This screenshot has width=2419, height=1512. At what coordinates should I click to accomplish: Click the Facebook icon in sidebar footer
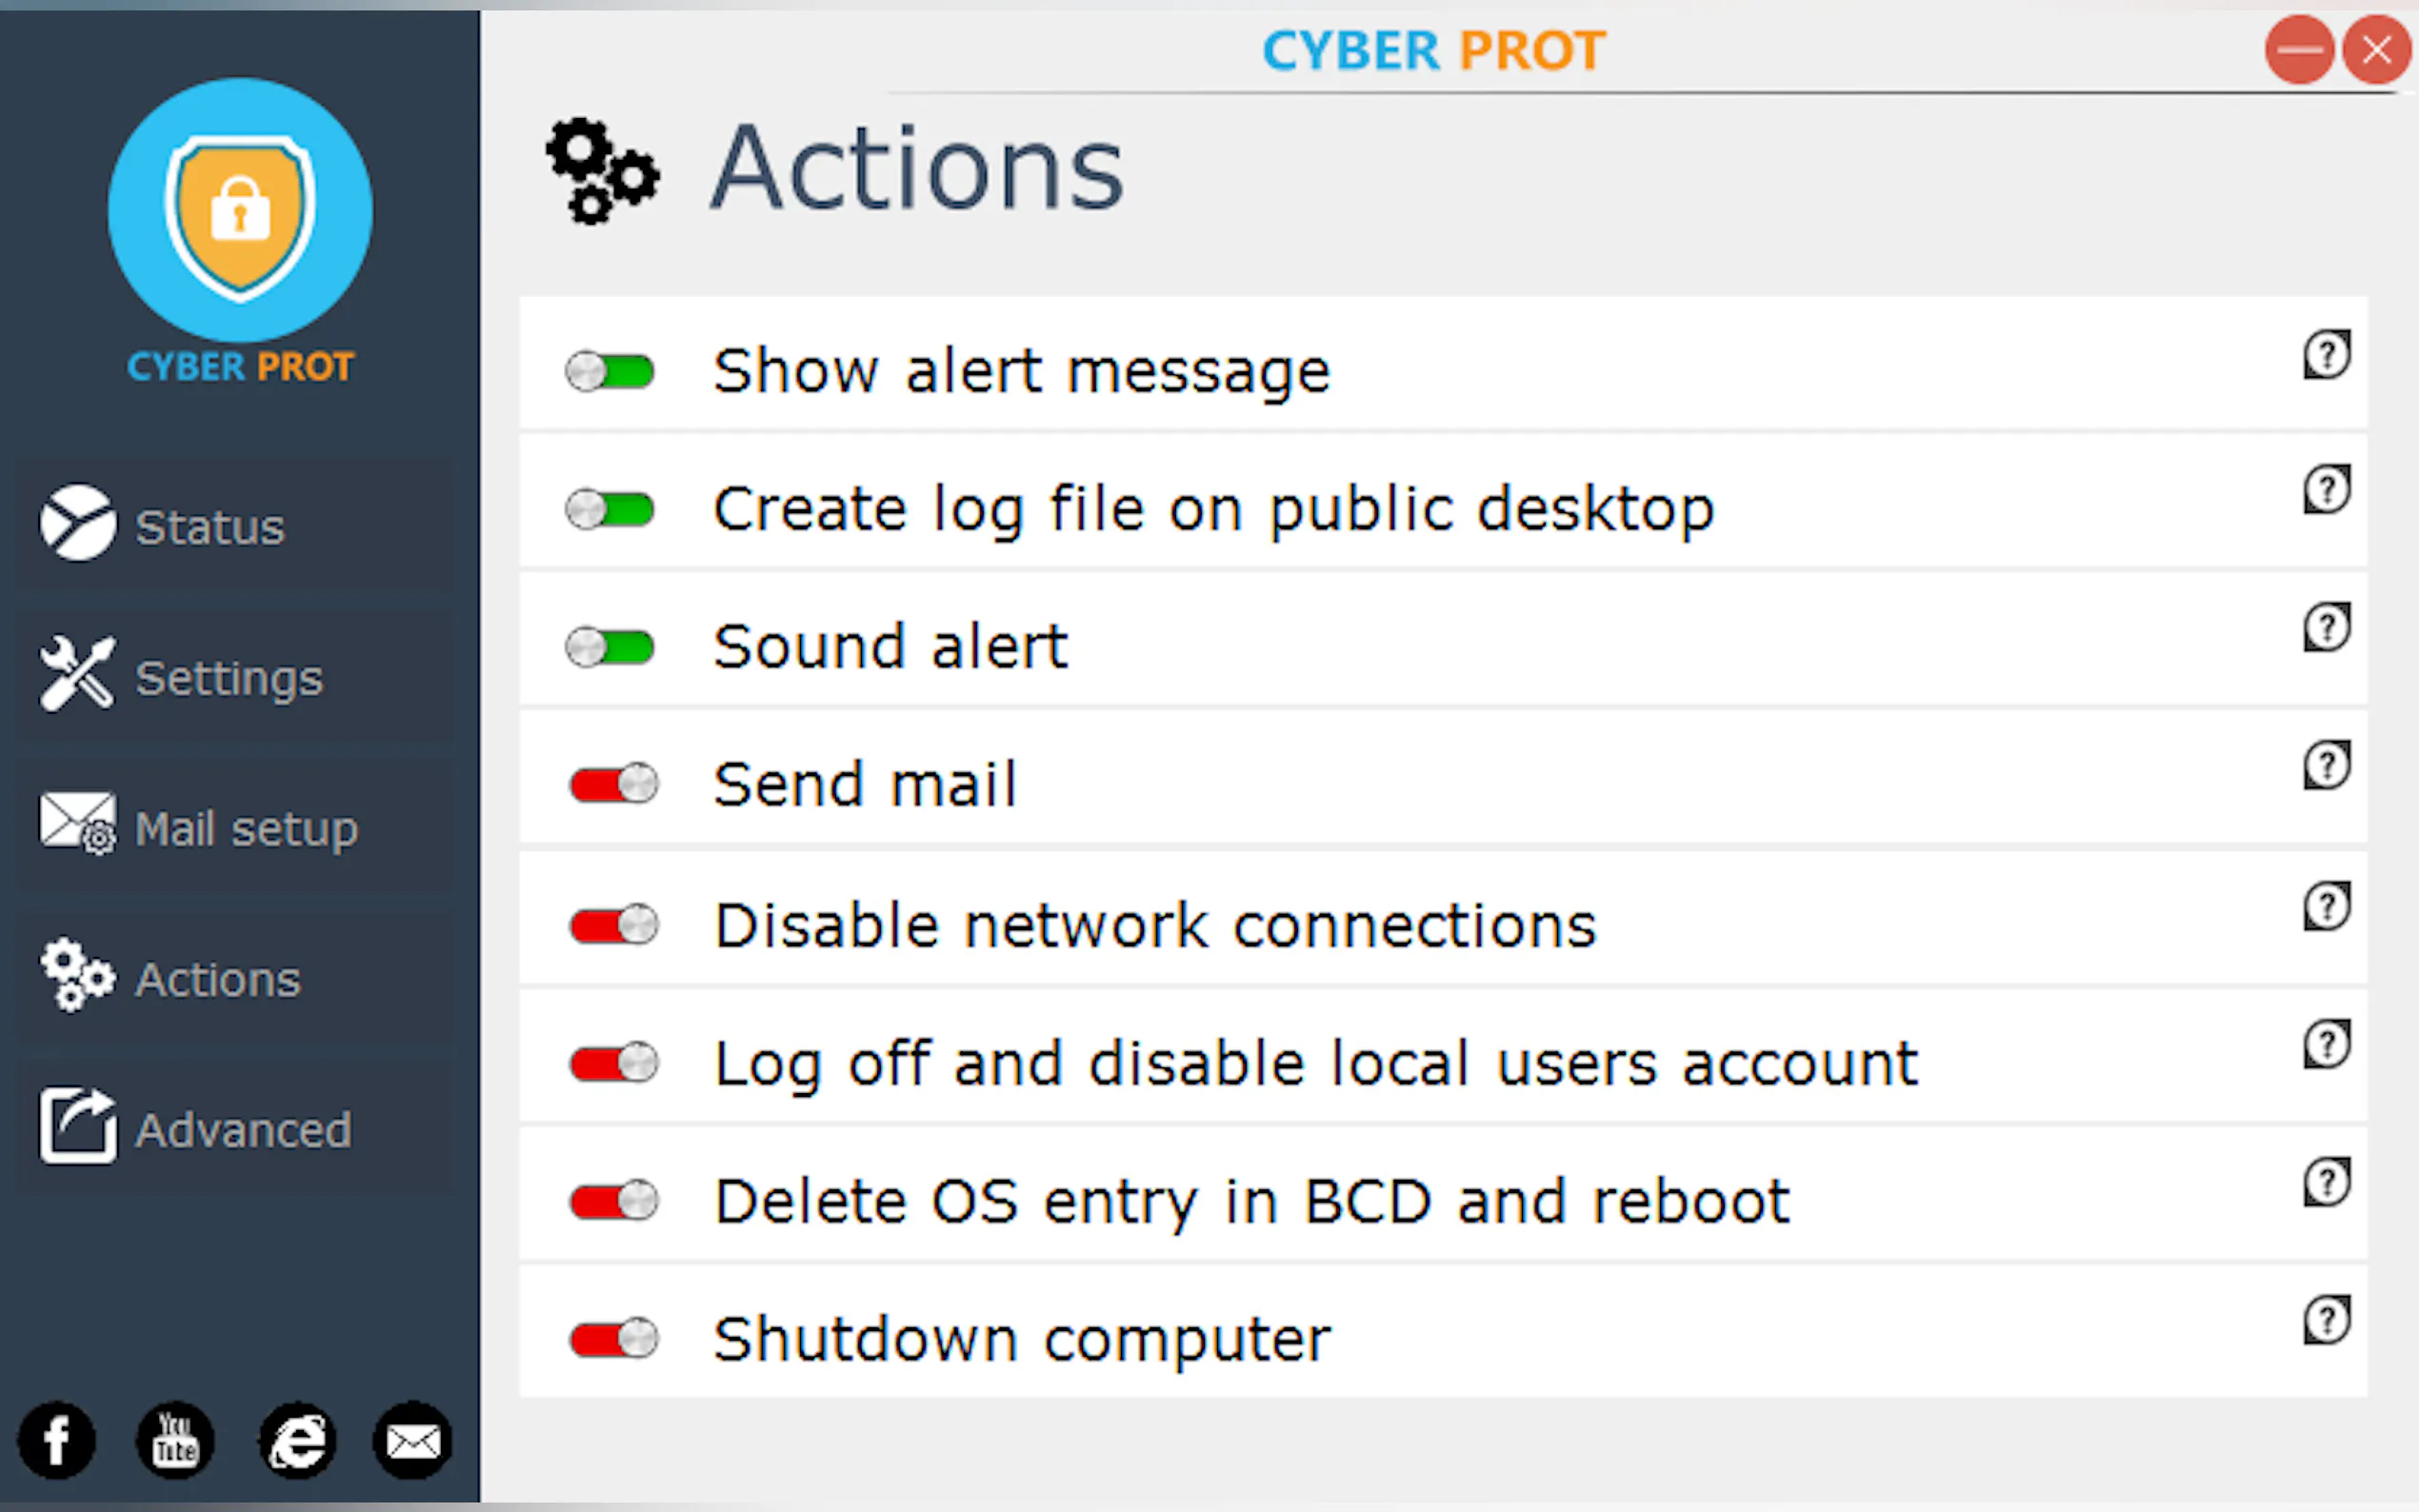(57, 1440)
